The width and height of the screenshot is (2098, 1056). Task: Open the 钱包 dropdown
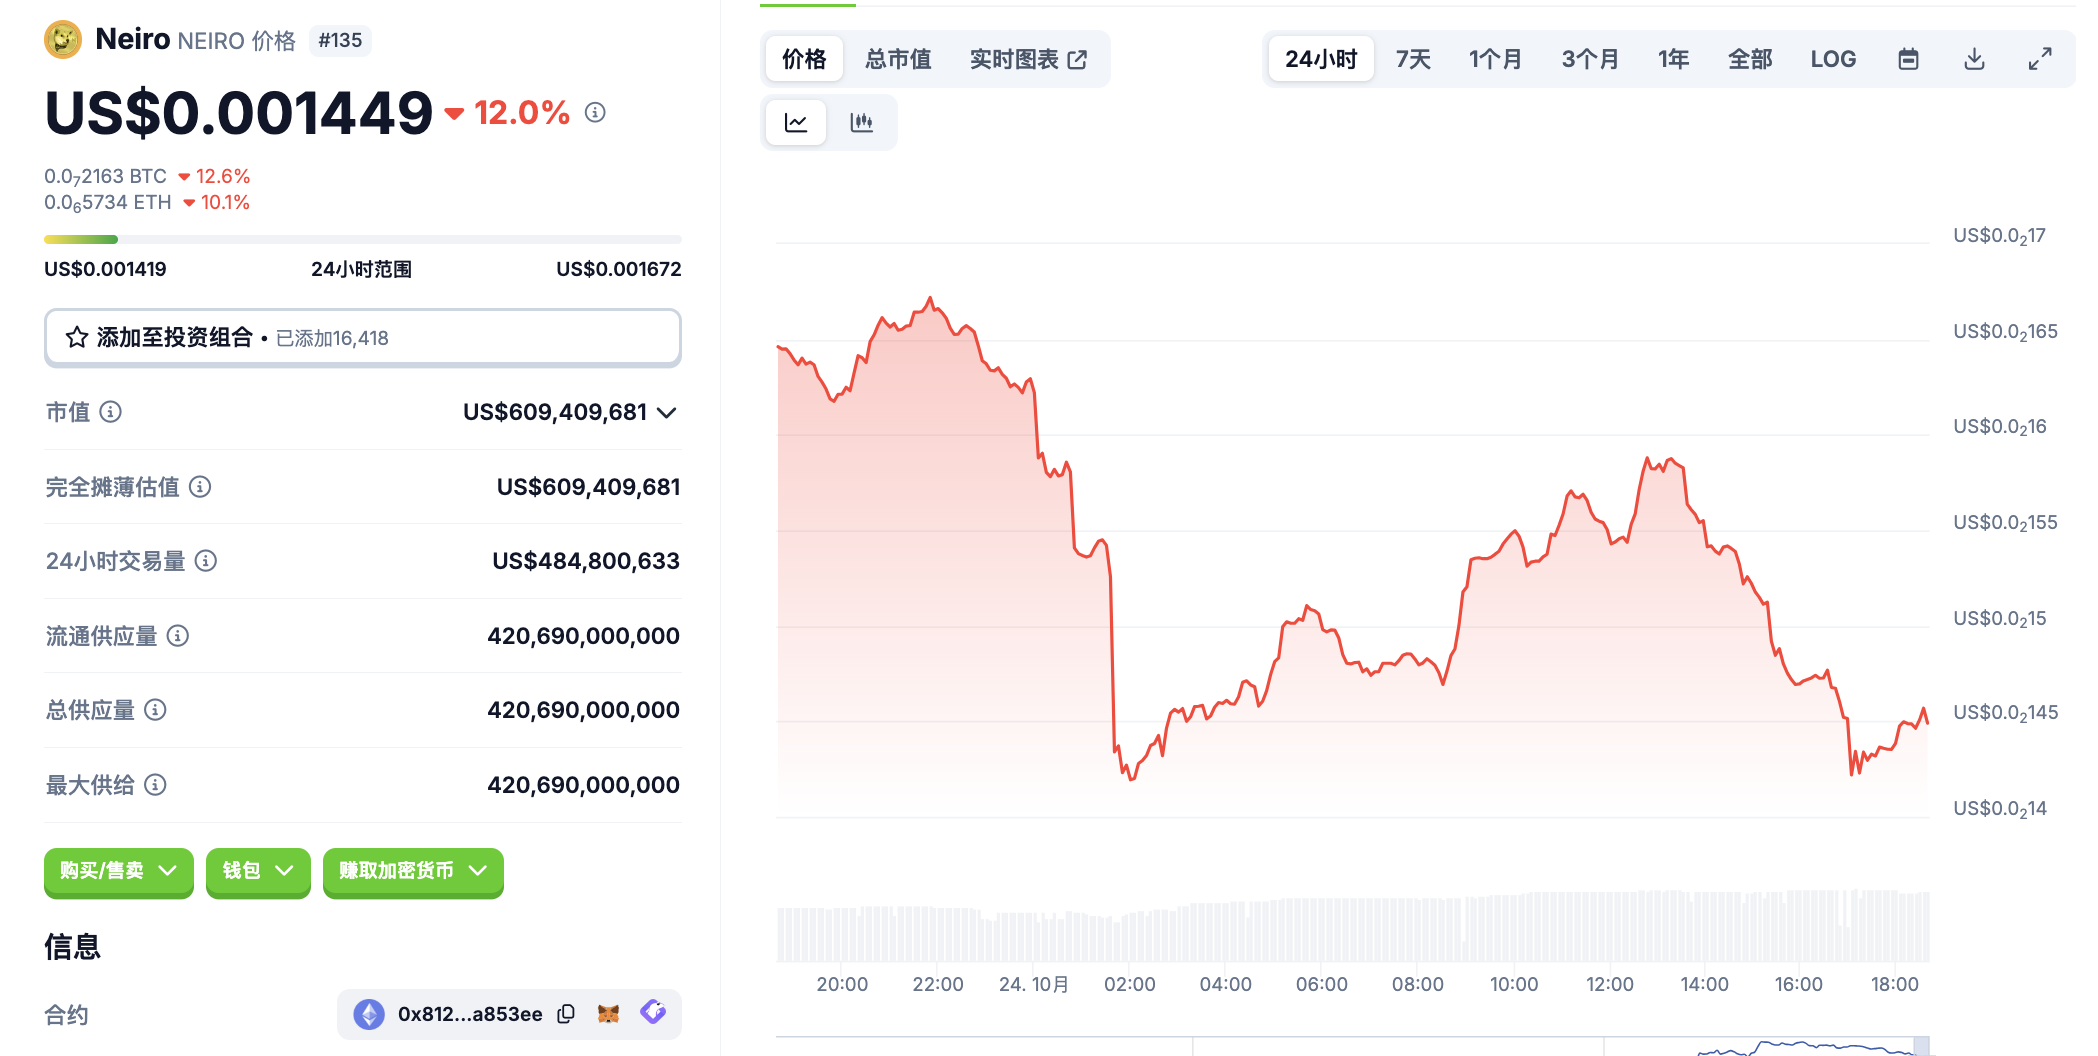tap(258, 871)
